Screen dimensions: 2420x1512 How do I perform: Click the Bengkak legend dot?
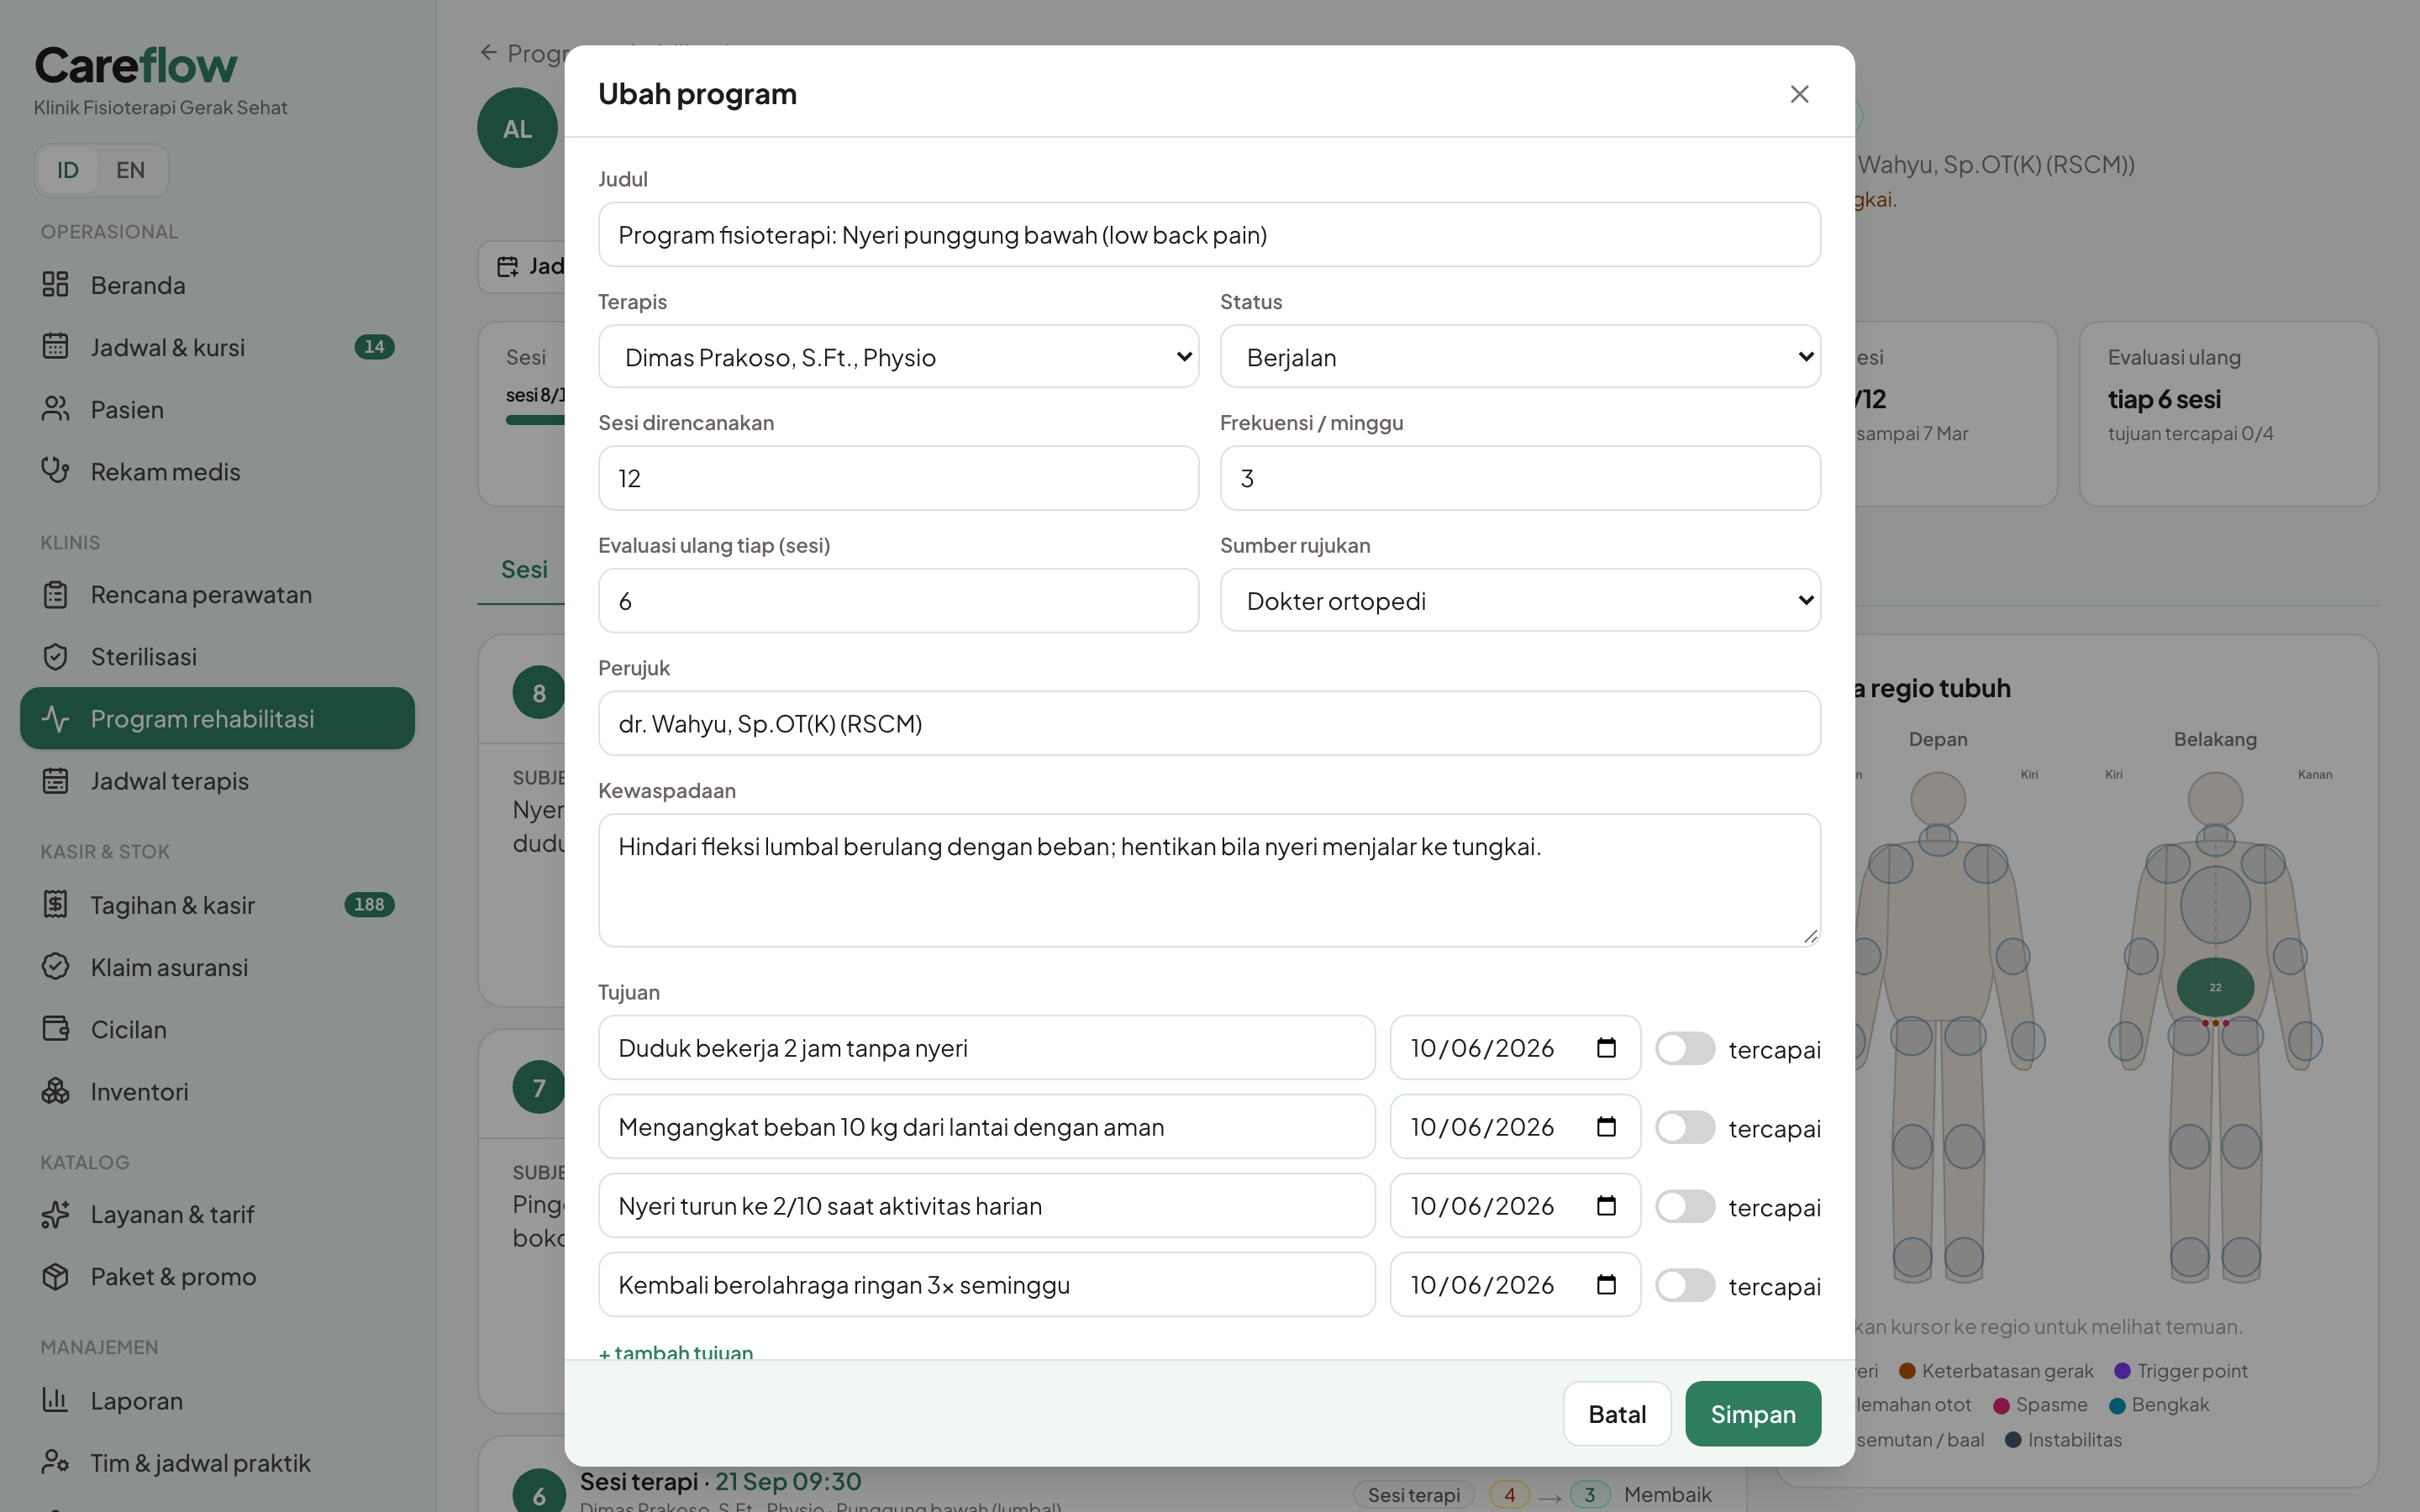click(2117, 1406)
